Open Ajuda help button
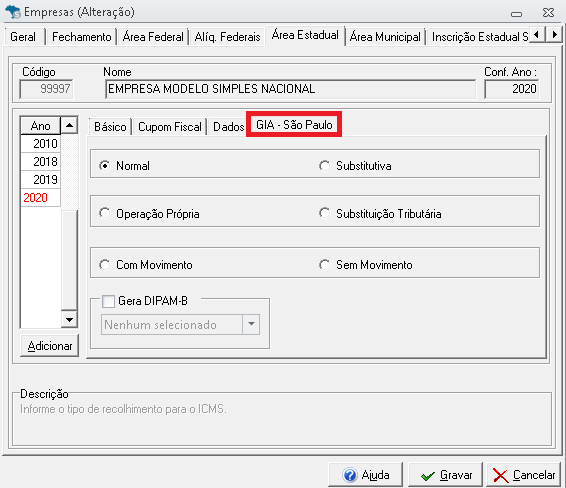The width and height of the screenshot is (566, 488). pyautogui.click(x=366, y=475)
